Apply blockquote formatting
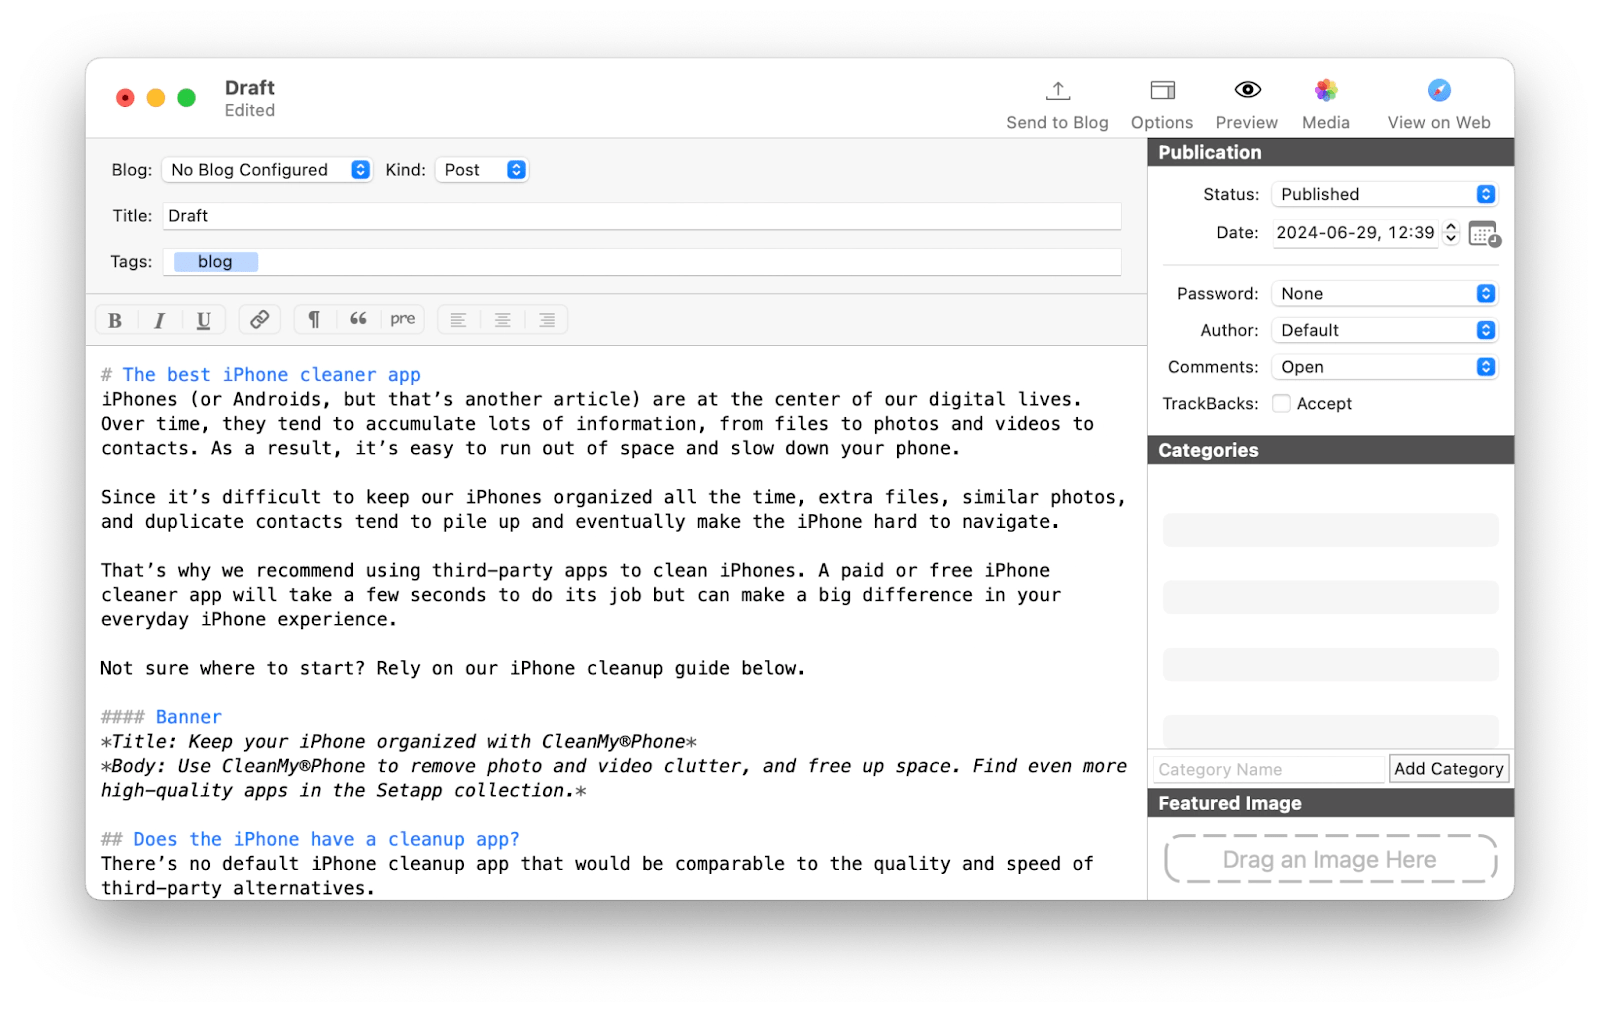The image size is (1600, 1013). coord(359,319)
